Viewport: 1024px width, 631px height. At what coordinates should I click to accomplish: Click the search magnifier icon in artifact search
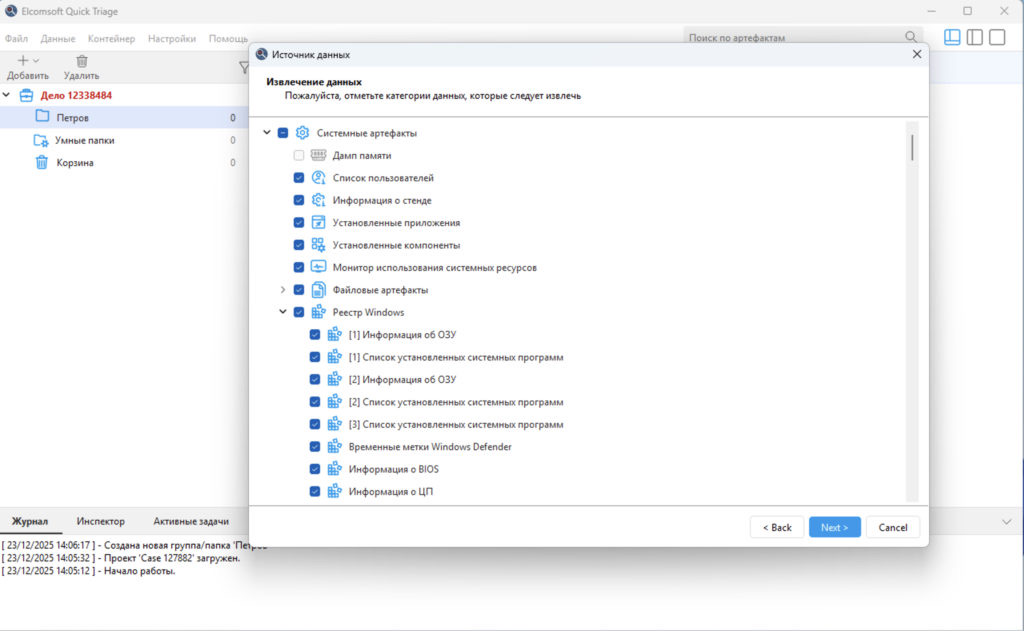[x=911, y=37]
